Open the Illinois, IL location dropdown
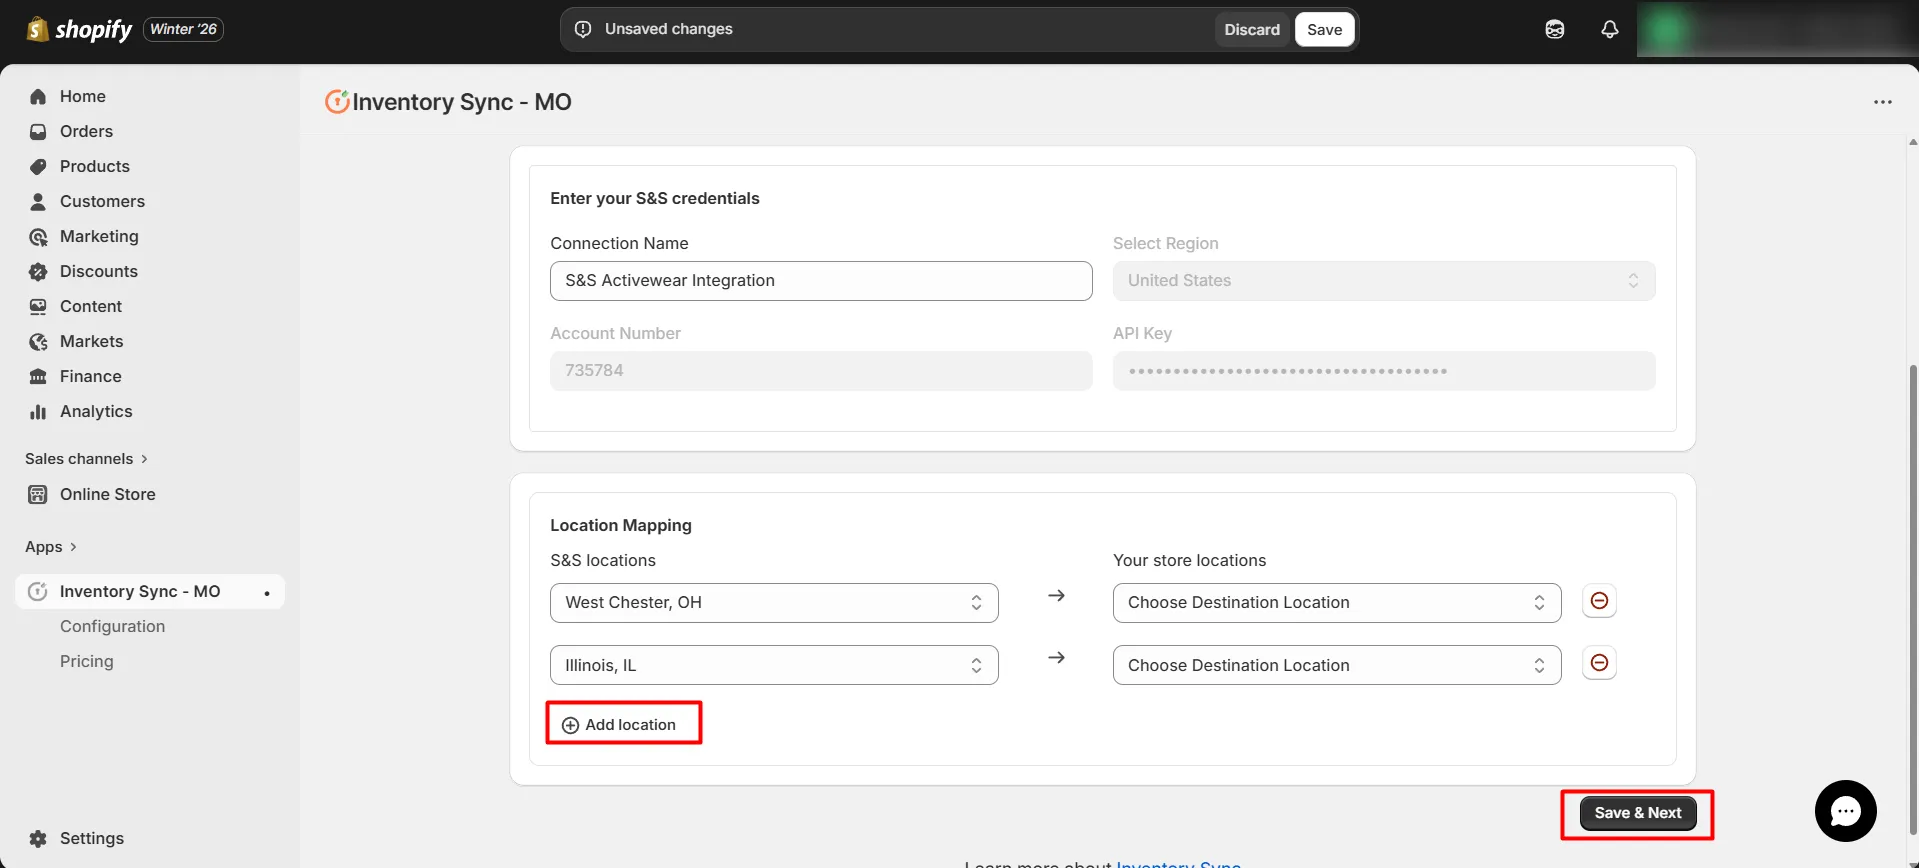Screen dimensions: 1919x868 pyautogui.click(x=774, y=665)
